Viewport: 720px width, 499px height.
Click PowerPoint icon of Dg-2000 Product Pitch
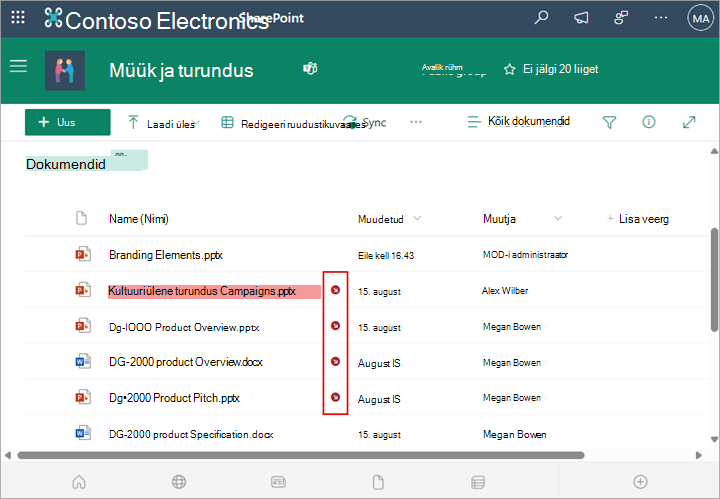pos(83,397)
